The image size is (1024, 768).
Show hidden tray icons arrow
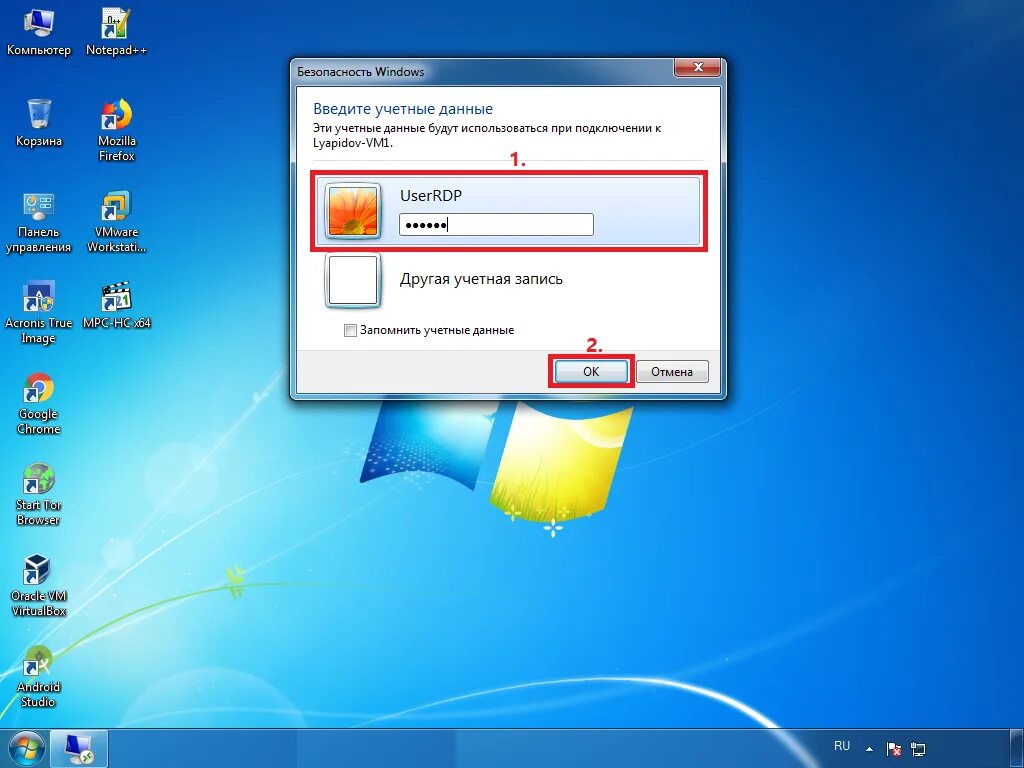869,749
